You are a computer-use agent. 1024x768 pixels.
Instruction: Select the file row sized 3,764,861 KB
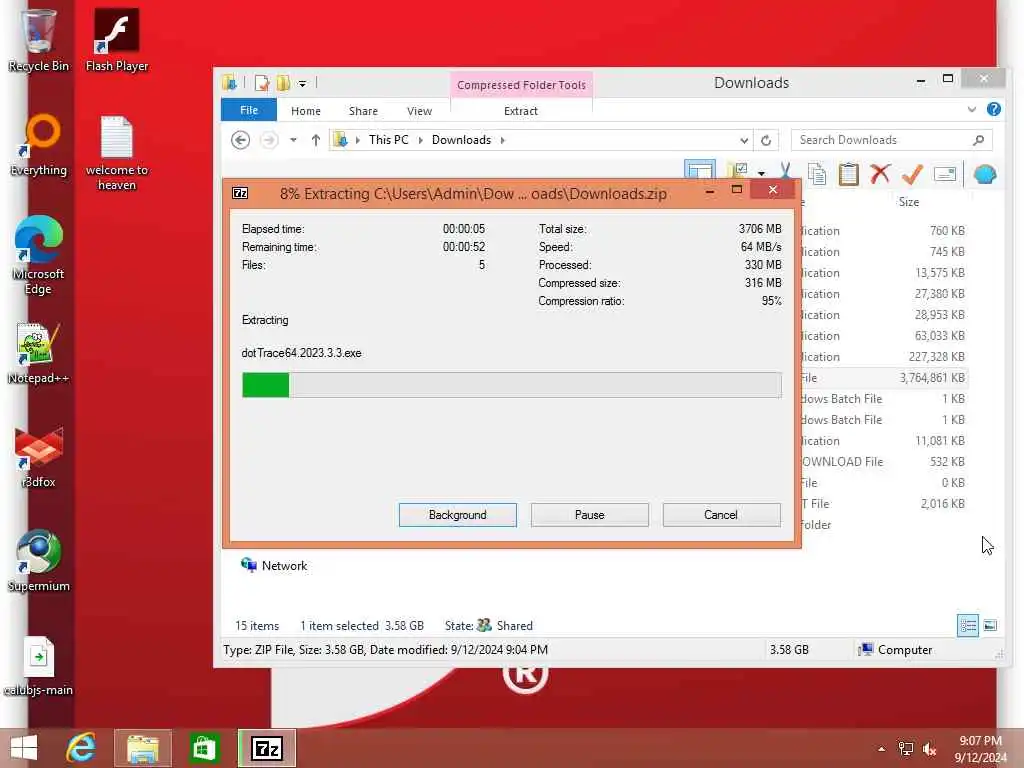pos(884,377)
